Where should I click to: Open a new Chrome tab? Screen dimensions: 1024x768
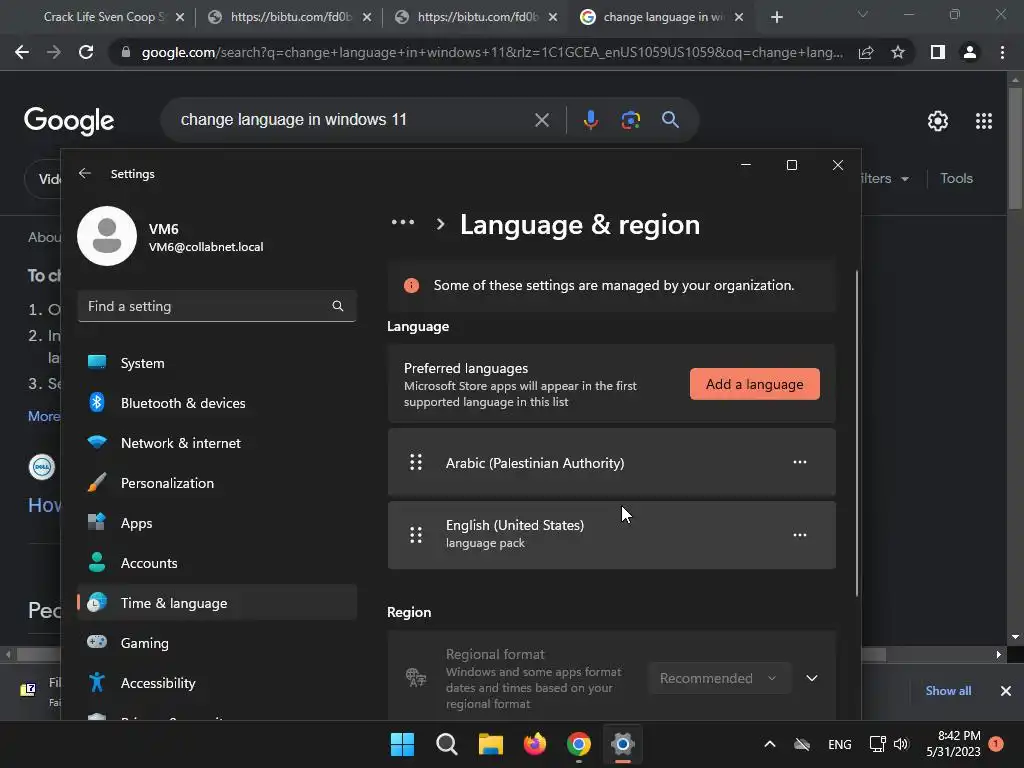776,17
